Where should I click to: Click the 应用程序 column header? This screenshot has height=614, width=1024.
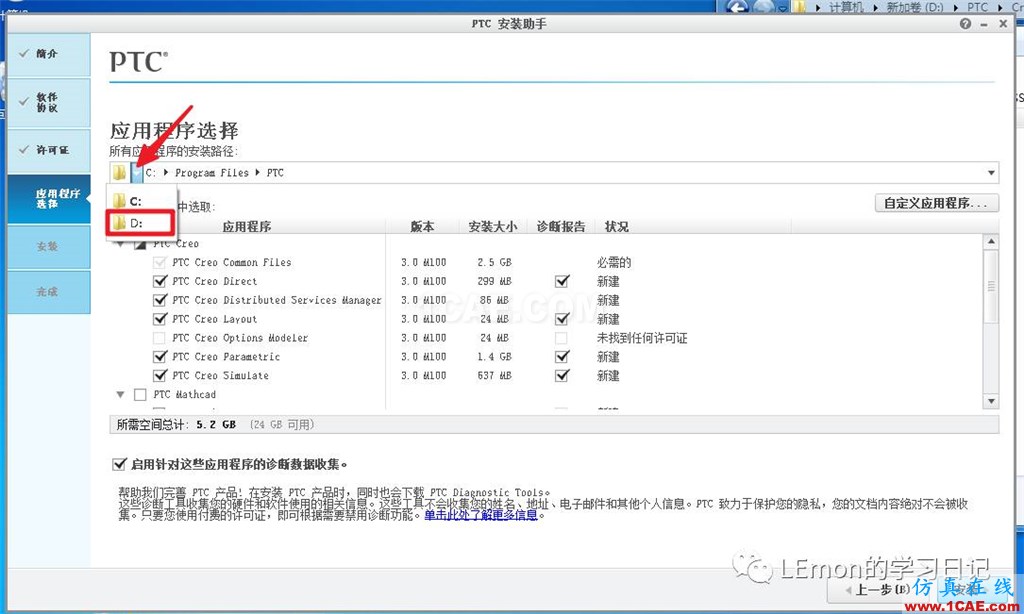(246, 227)
